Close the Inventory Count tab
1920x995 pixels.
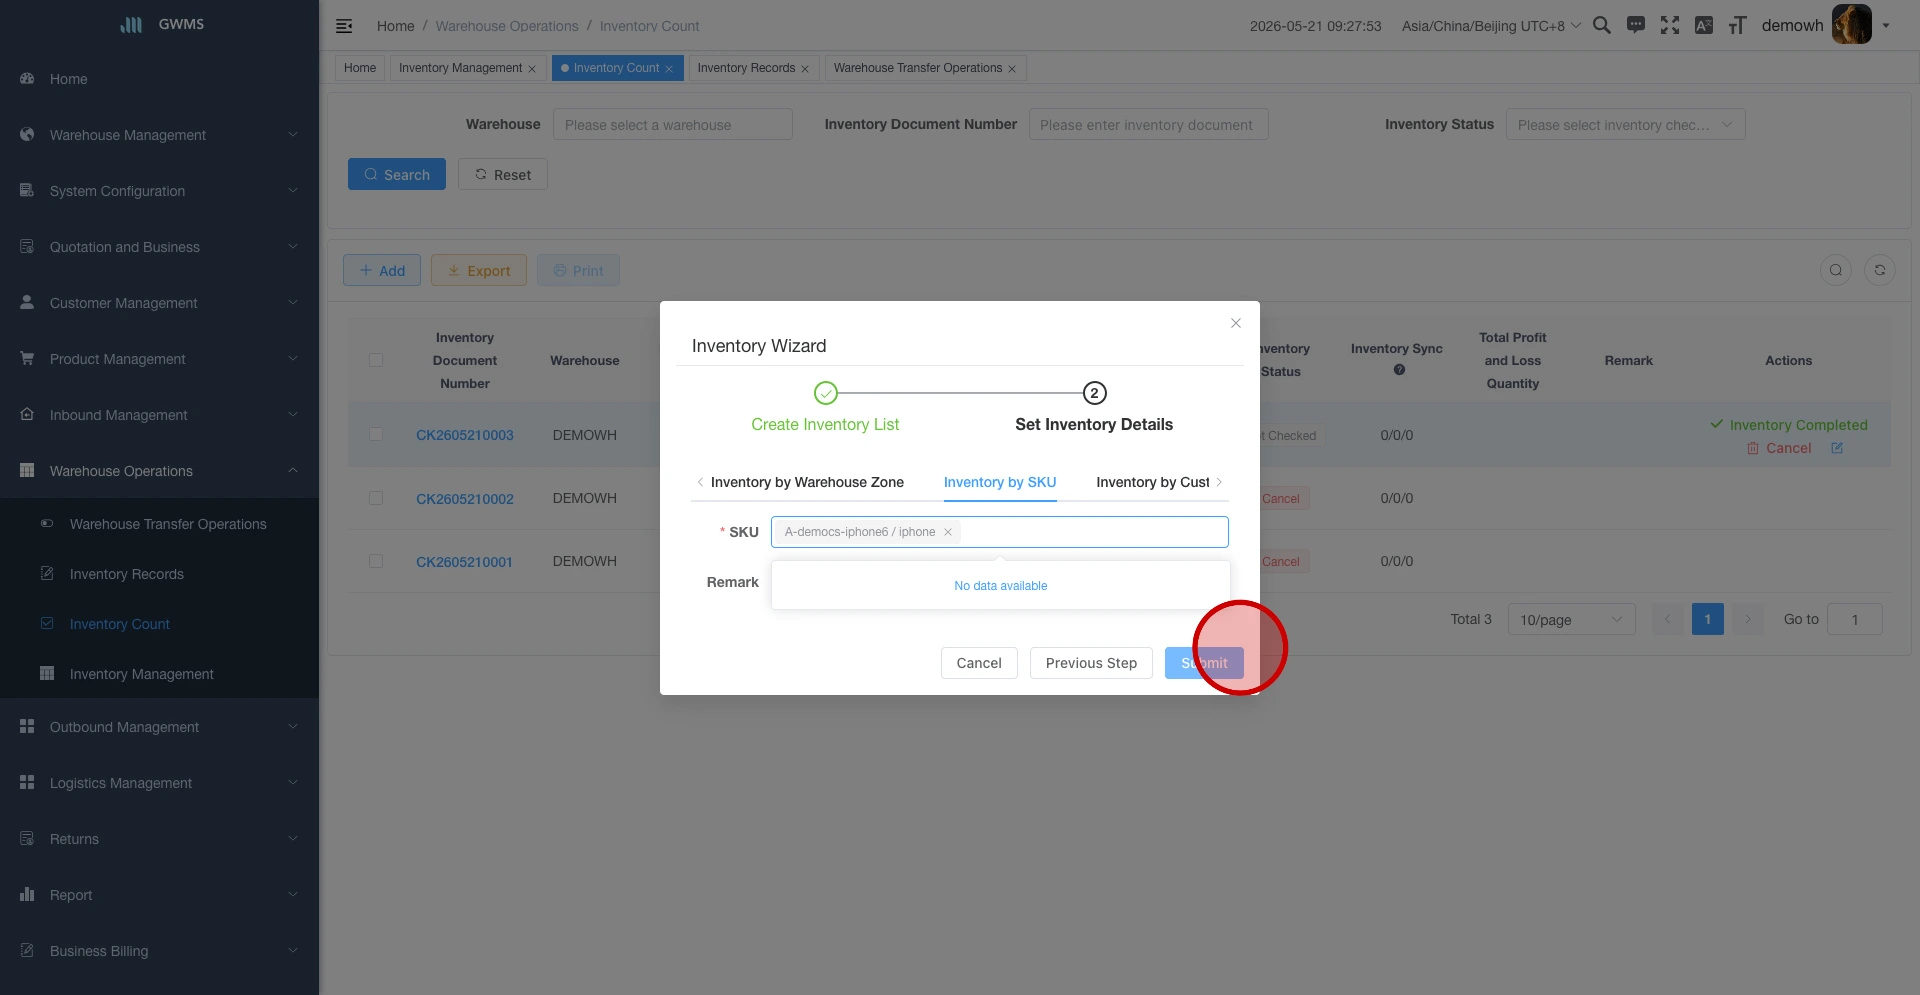669,69
